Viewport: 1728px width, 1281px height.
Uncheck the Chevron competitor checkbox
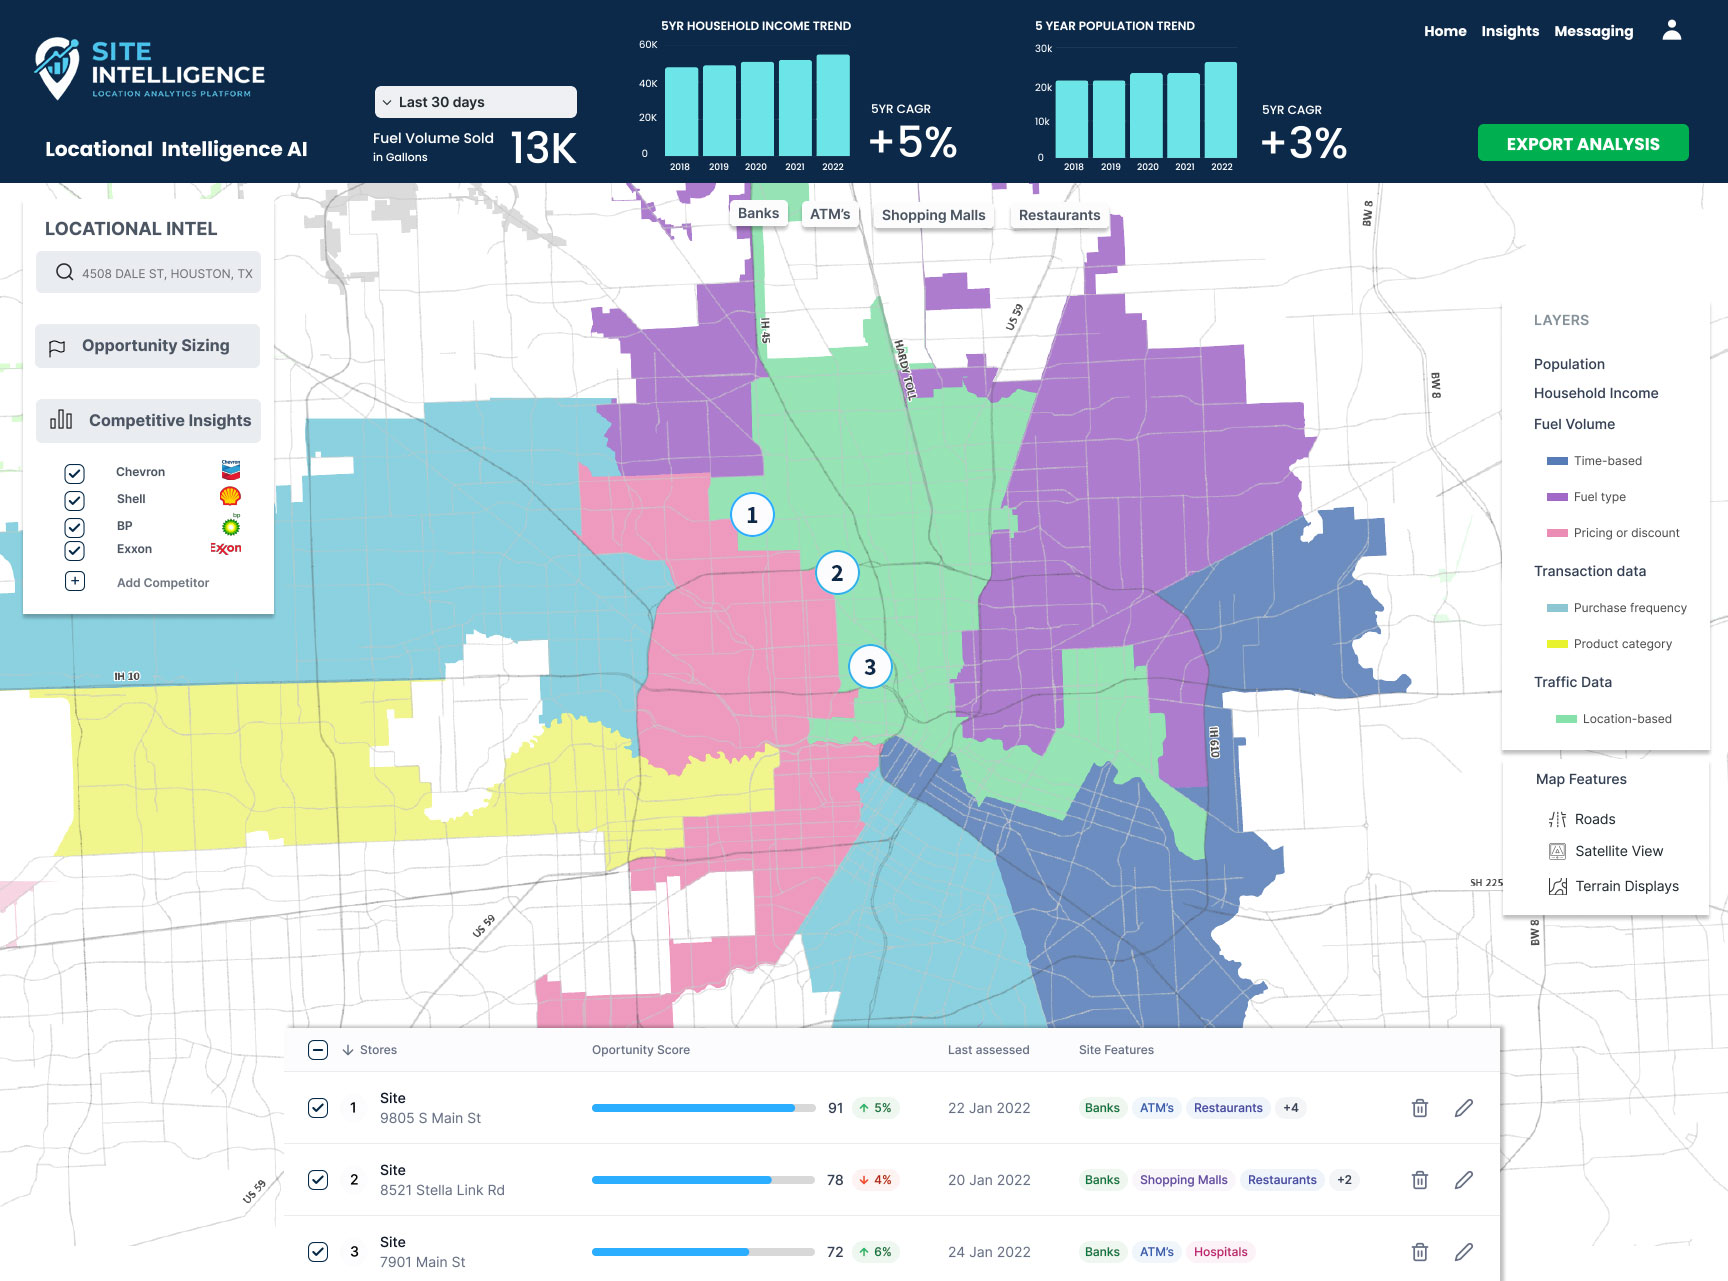[x=74, y=473]
